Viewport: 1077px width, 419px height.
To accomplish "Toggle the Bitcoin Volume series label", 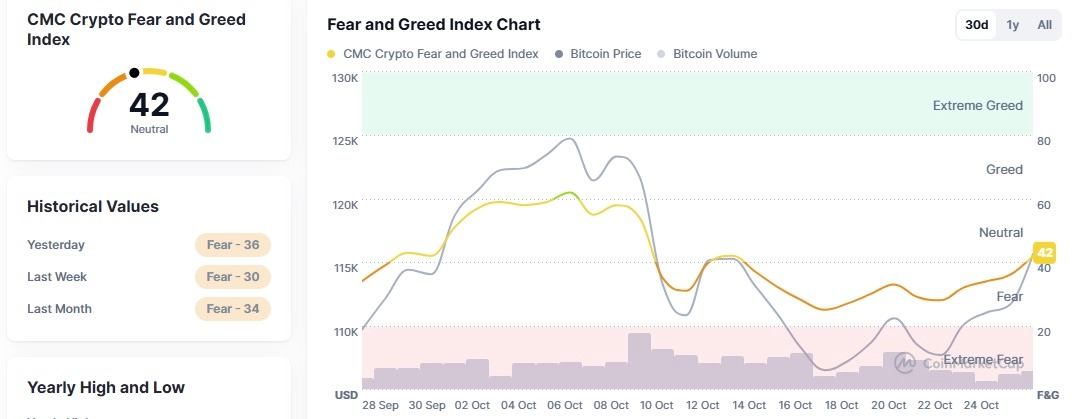I will point(715,54).
